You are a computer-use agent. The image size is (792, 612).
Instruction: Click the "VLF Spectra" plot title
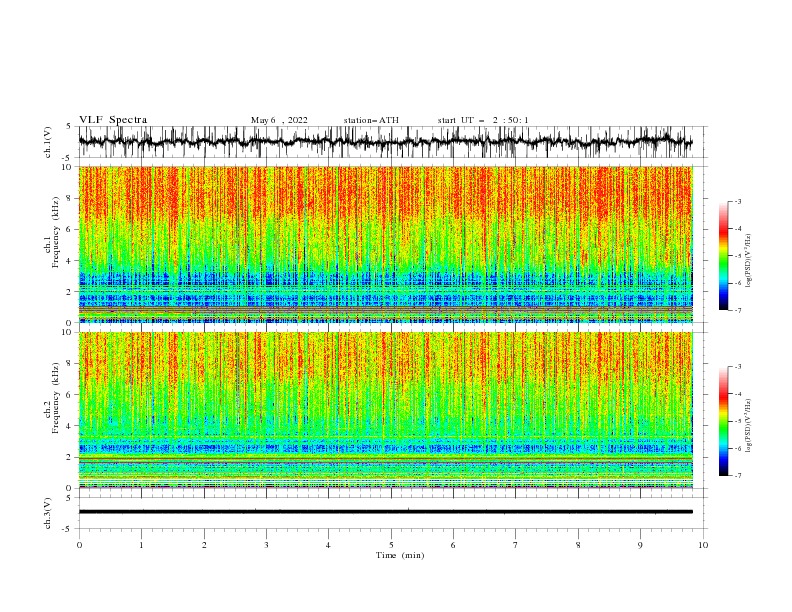[113, 120]
